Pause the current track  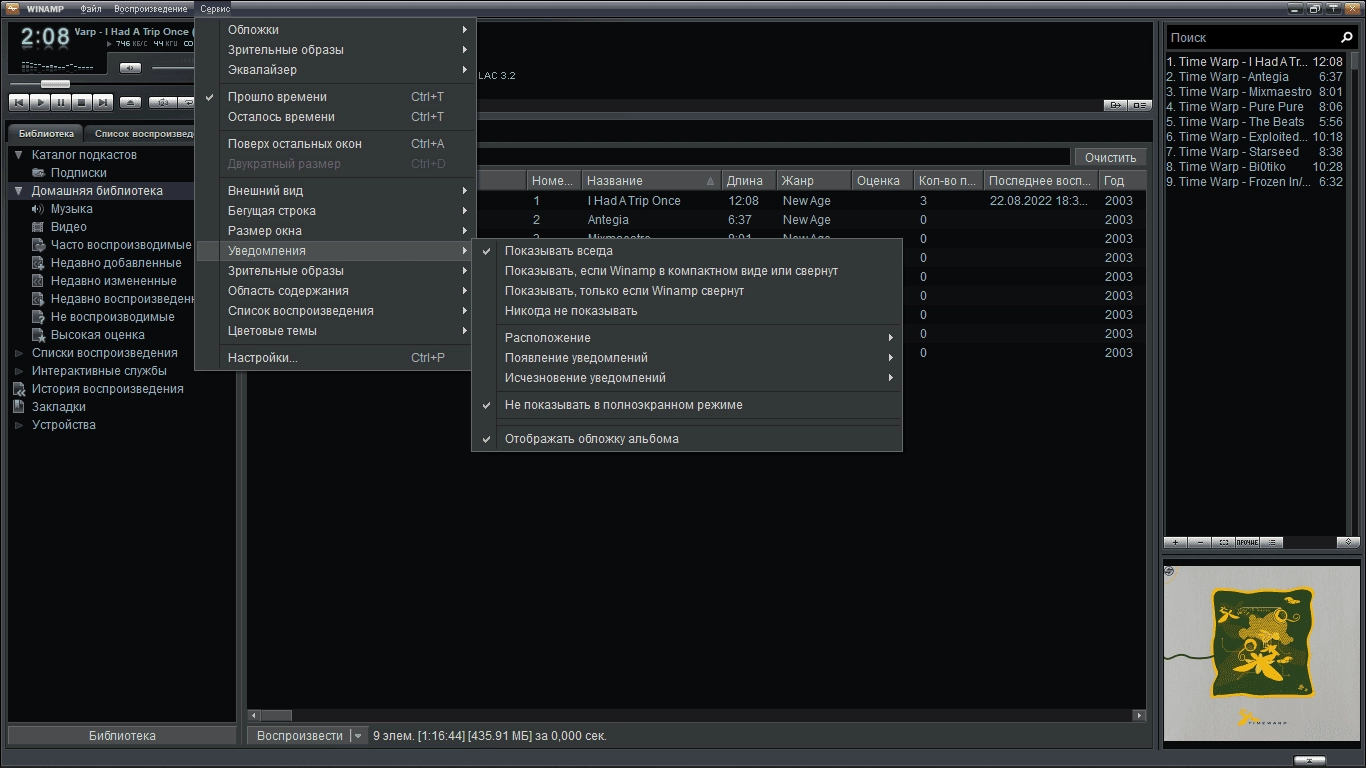click(60, 102)
